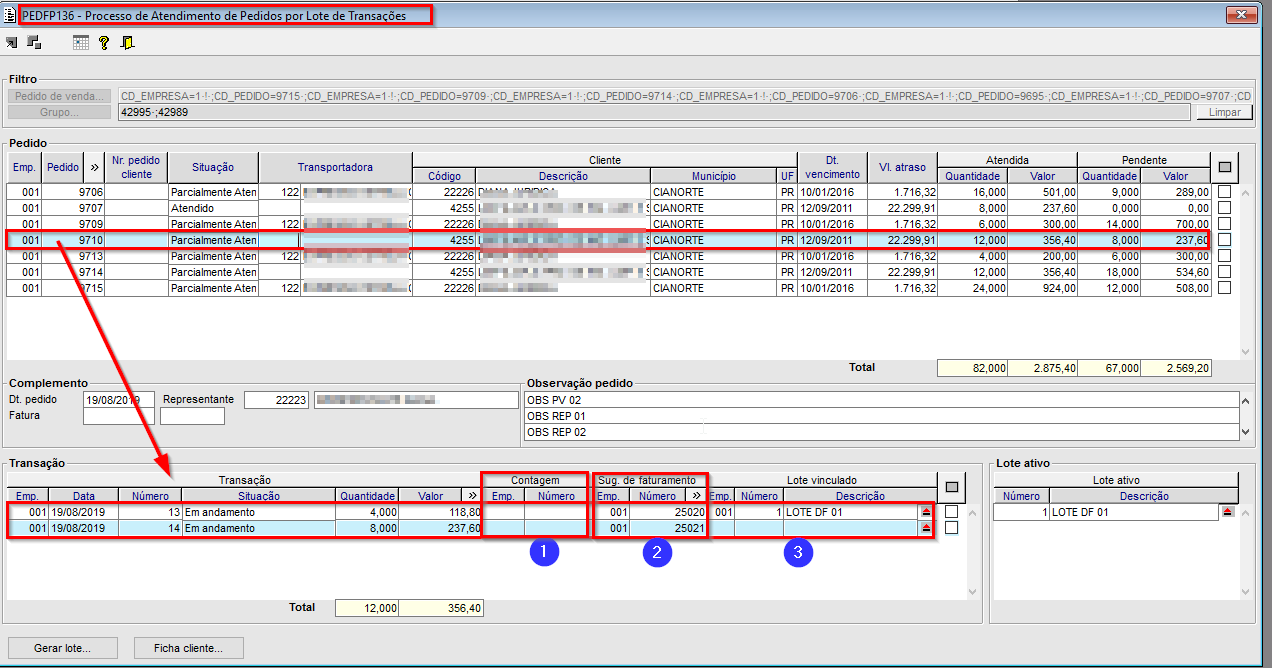Click the Transportadora column header
This screenshot has width=1272, height=668.
click(x=335, y=168)
